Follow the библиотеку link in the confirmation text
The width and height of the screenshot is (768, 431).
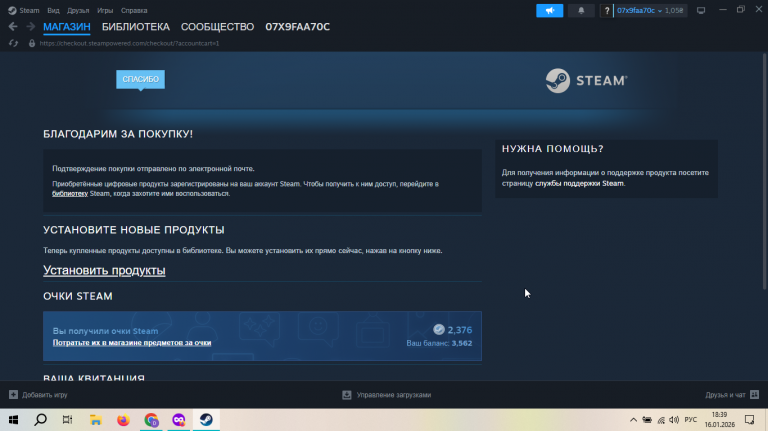[70, 193]
